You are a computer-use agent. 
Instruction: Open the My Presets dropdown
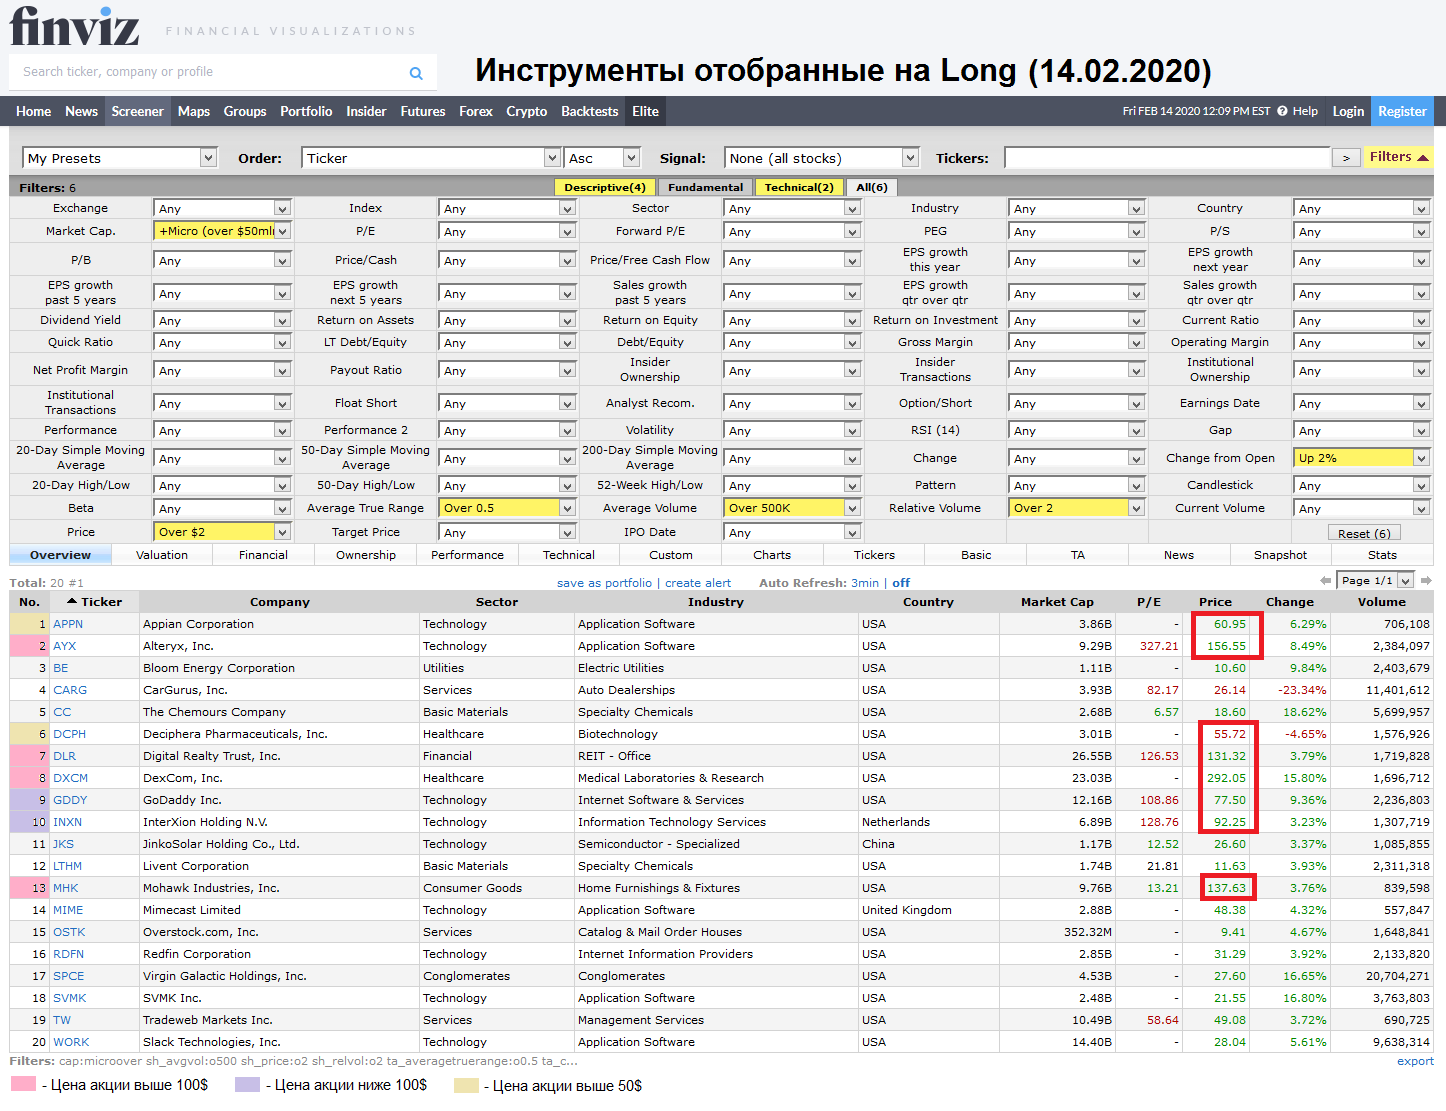(120, 158)
